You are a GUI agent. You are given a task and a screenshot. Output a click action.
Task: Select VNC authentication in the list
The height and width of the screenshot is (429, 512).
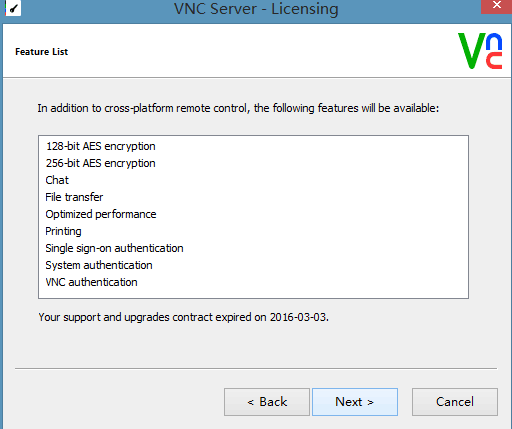coord(91,282)
